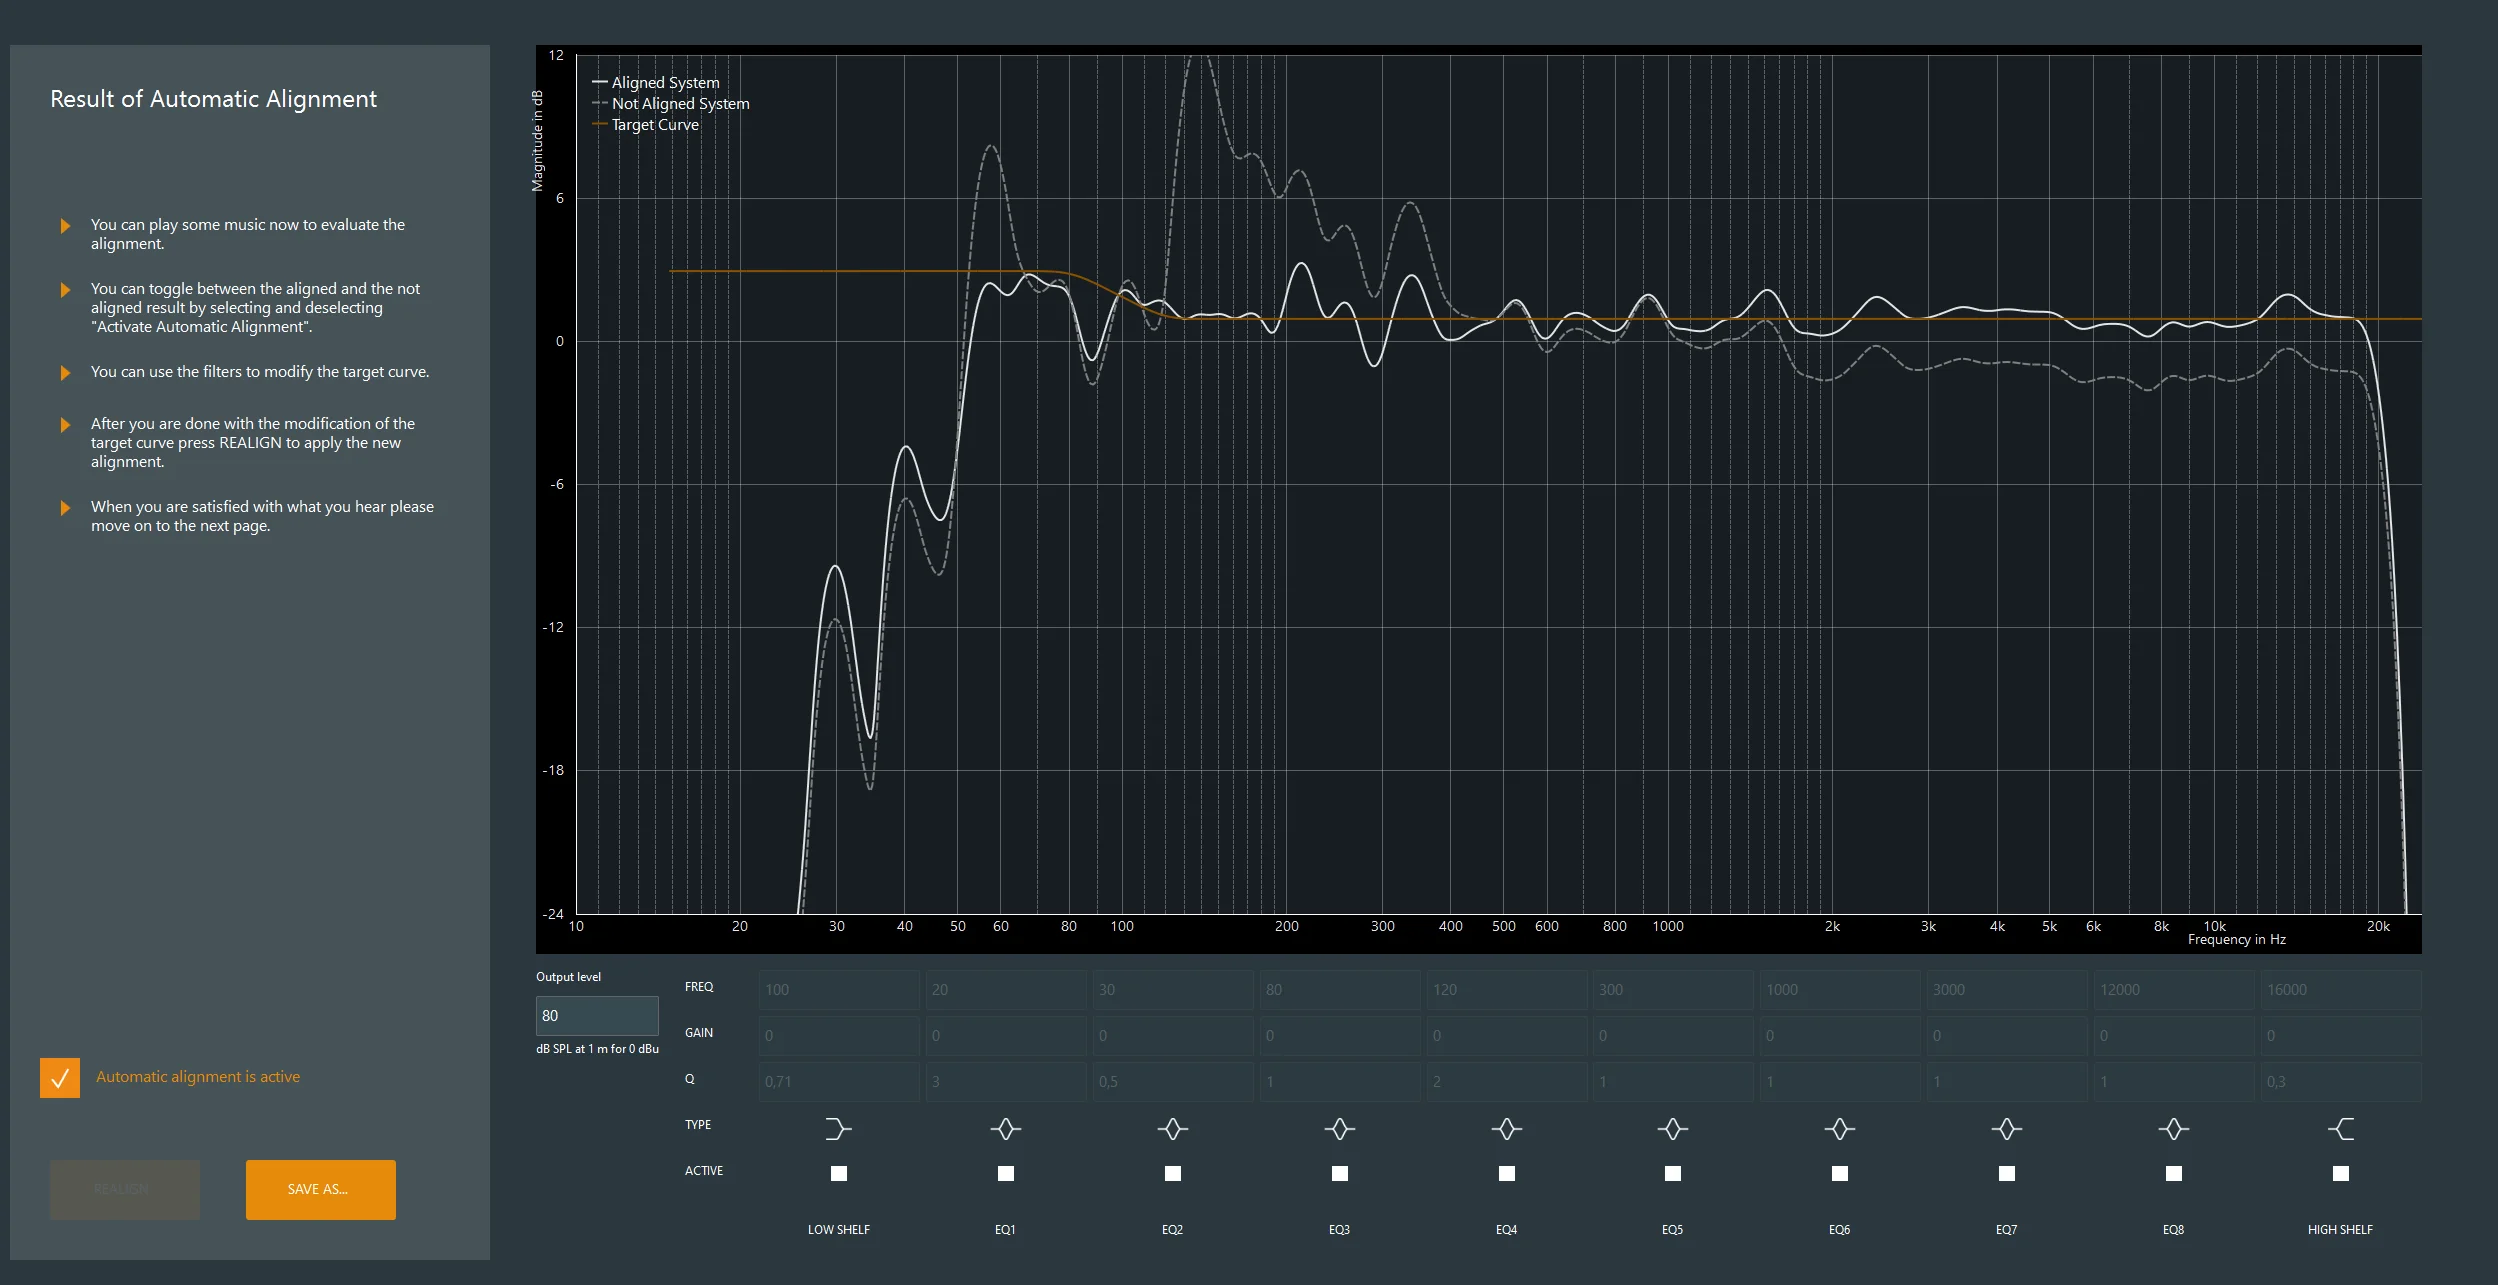Click the EQ5 gain field
This screenshot has height=1285, width=2498.
tap(1672, 1035)
